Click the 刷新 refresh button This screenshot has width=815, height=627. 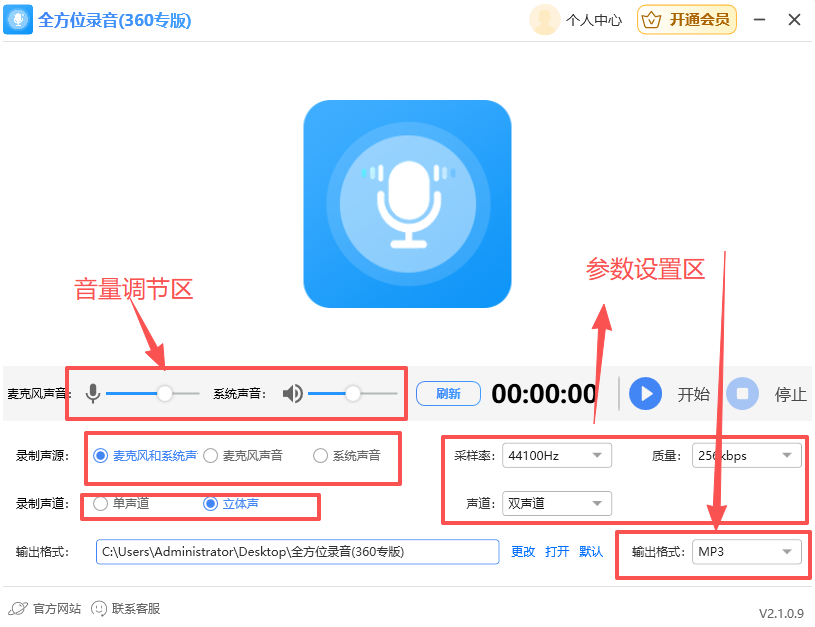448,394
